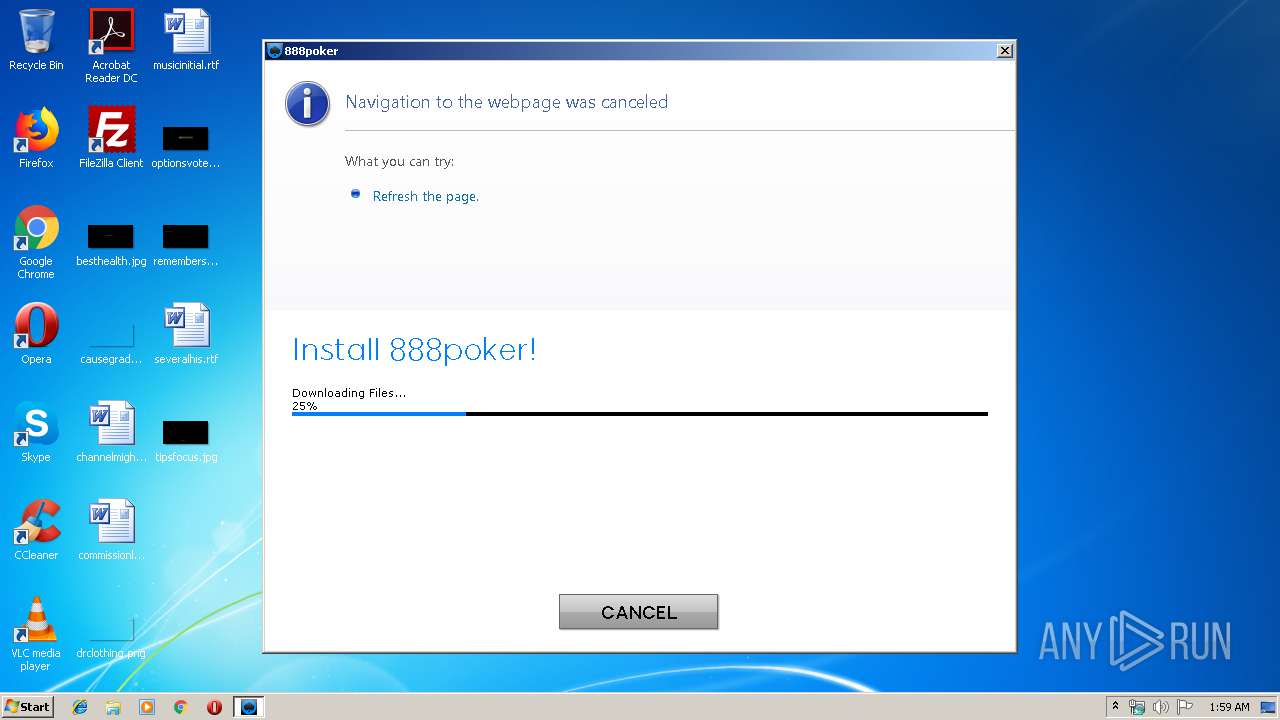Open Action Center flag icon
This screenshot has width=1280, height=720.
(x=1185, y=707)
